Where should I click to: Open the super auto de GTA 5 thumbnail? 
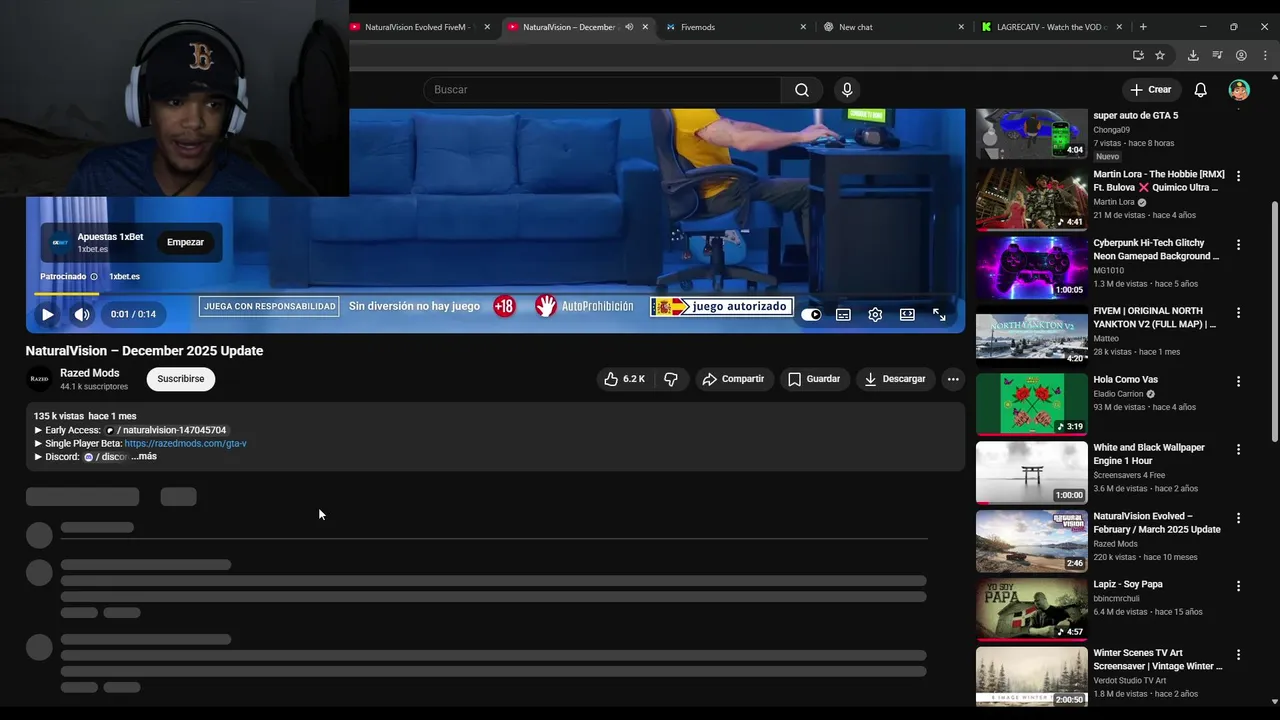(1031, 134)
